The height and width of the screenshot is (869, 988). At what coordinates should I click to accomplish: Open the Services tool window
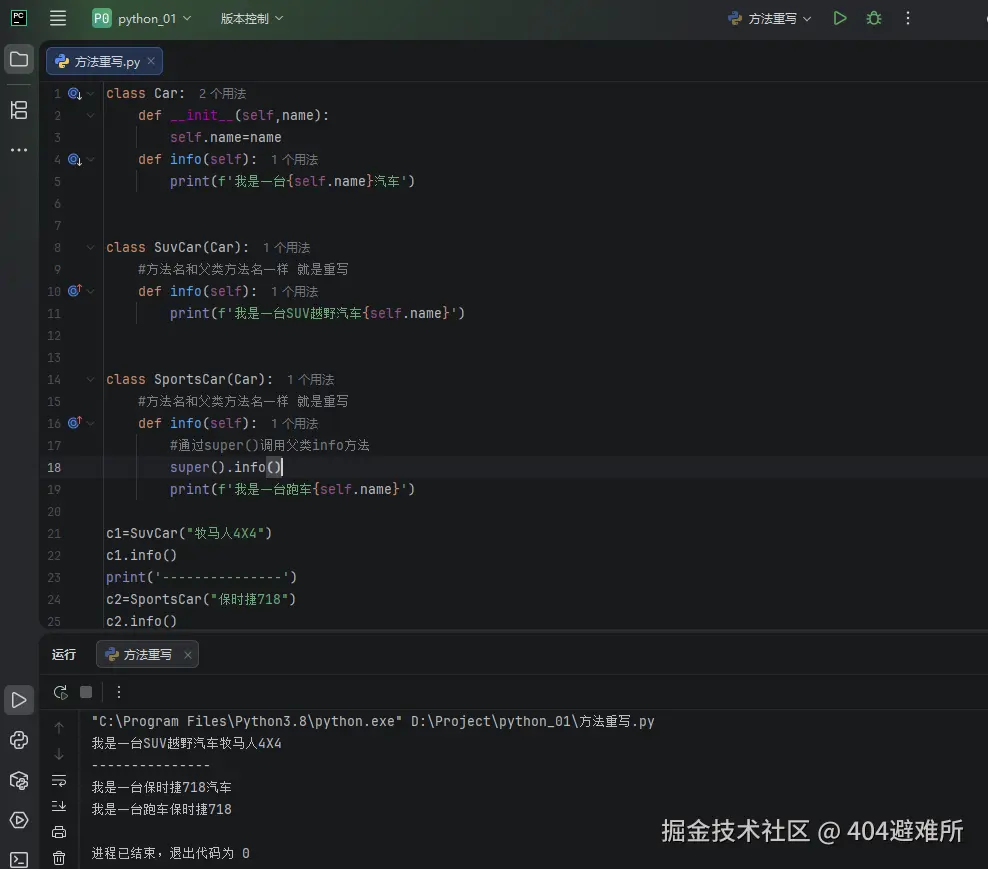pos(19,820)
